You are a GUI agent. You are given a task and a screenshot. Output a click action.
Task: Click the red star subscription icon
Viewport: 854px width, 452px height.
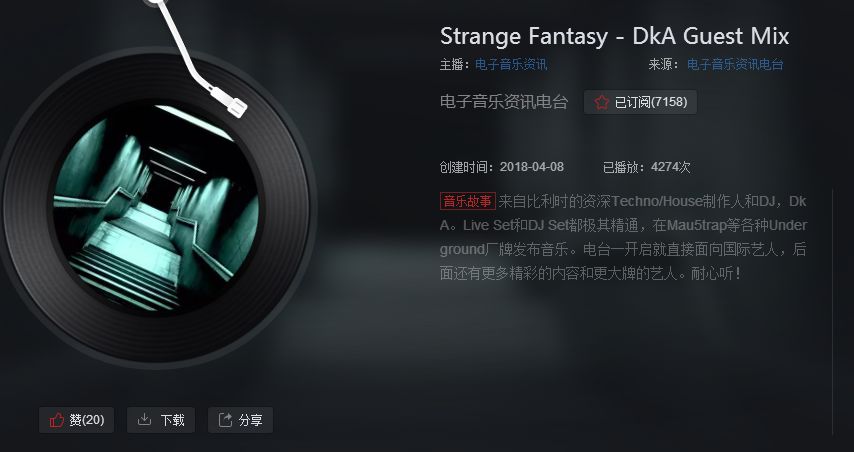601,102
